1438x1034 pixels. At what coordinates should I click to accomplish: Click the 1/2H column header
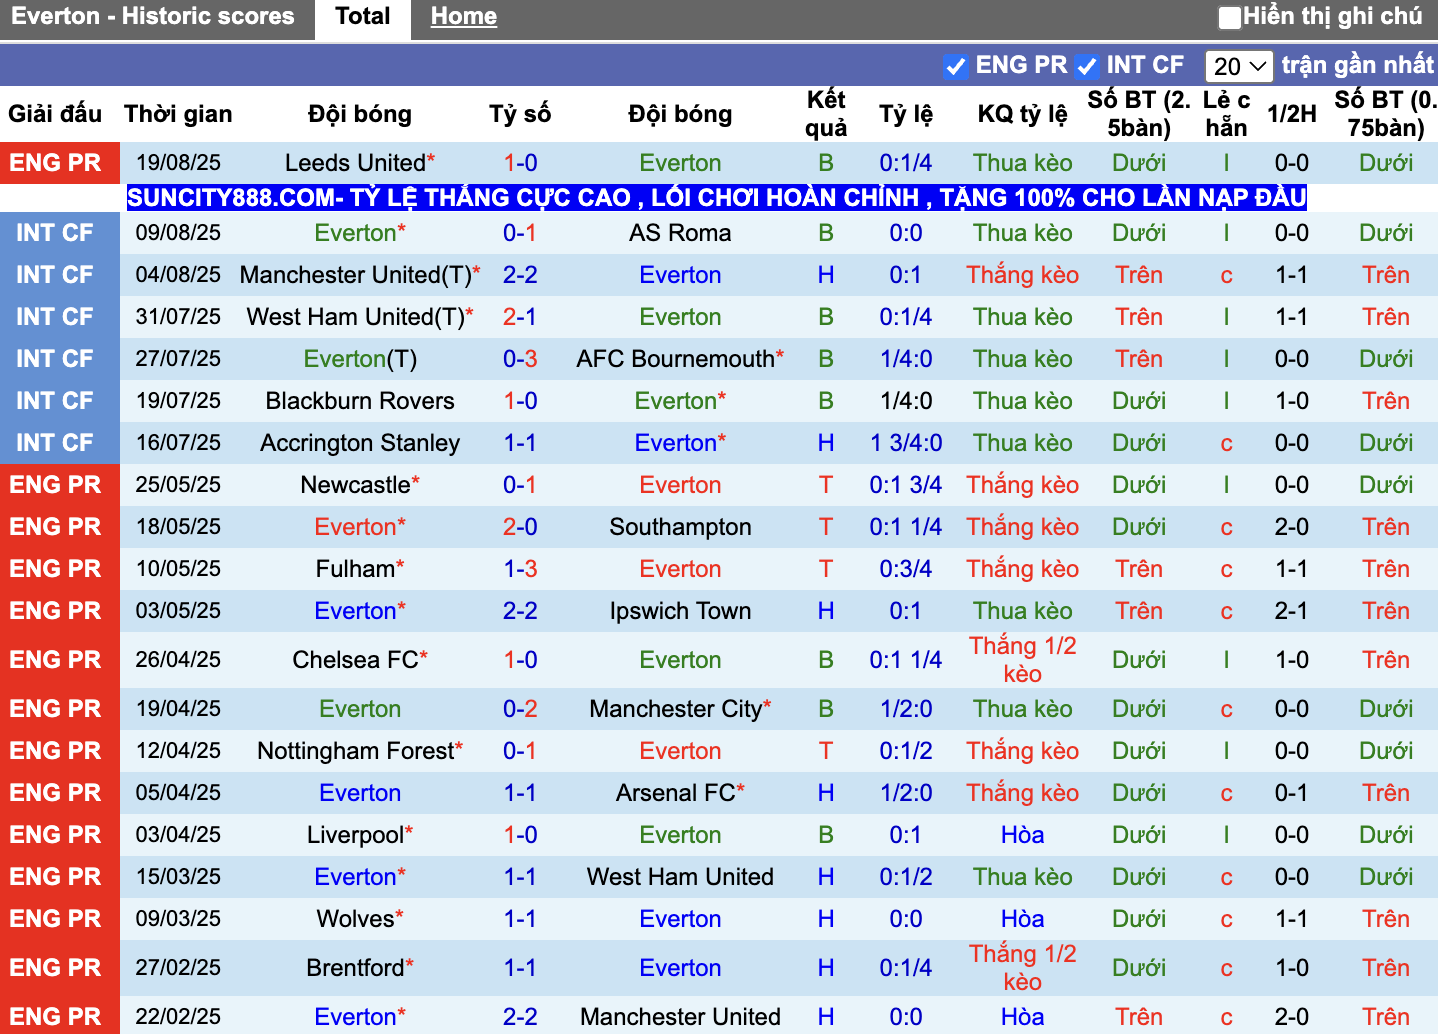click(x=1292, y=114)
